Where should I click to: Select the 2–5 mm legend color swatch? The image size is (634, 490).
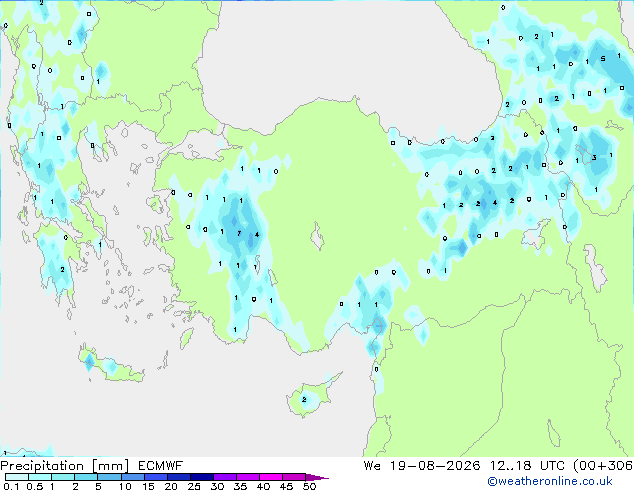[x=86, y=477]
